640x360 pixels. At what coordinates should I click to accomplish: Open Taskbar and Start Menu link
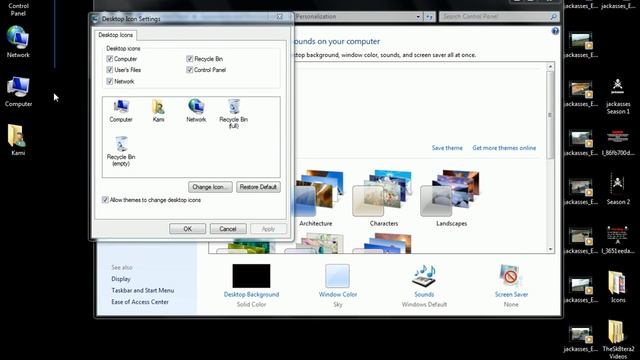coord(142,291)
